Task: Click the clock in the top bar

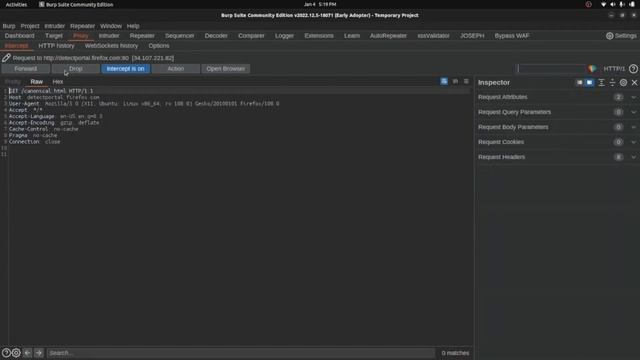Action: (320, 4)
